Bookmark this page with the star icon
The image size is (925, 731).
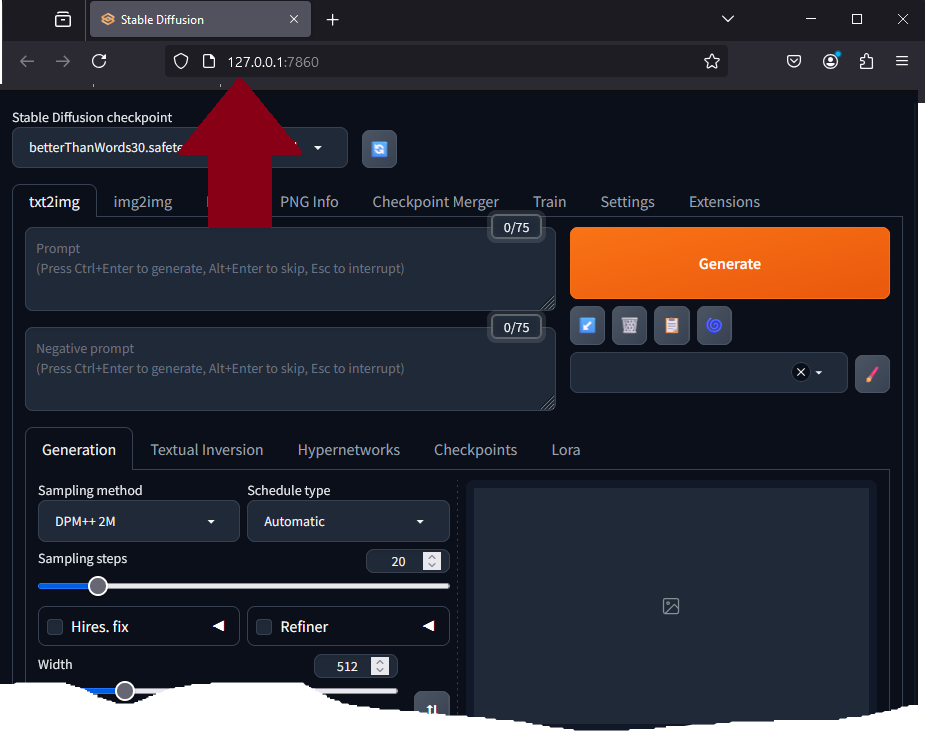(712, 61)
